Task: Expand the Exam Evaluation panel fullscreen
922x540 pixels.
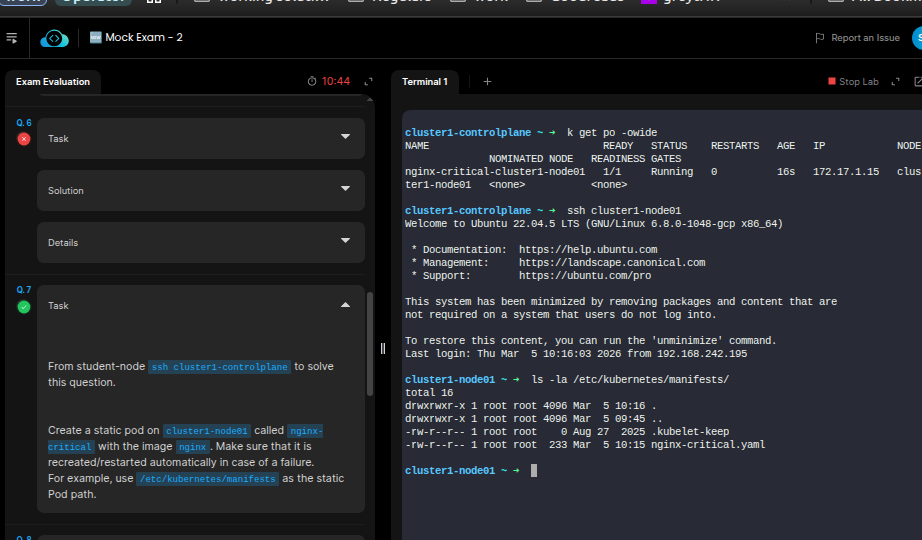Action: pyautogui.click(x=368, y=81)
